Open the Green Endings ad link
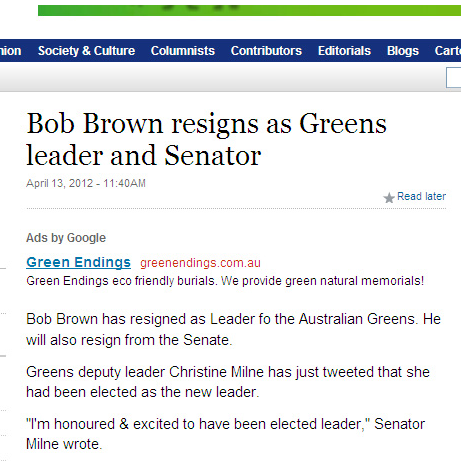The height and width of the screenshot is (462, 462). (78, 262)
